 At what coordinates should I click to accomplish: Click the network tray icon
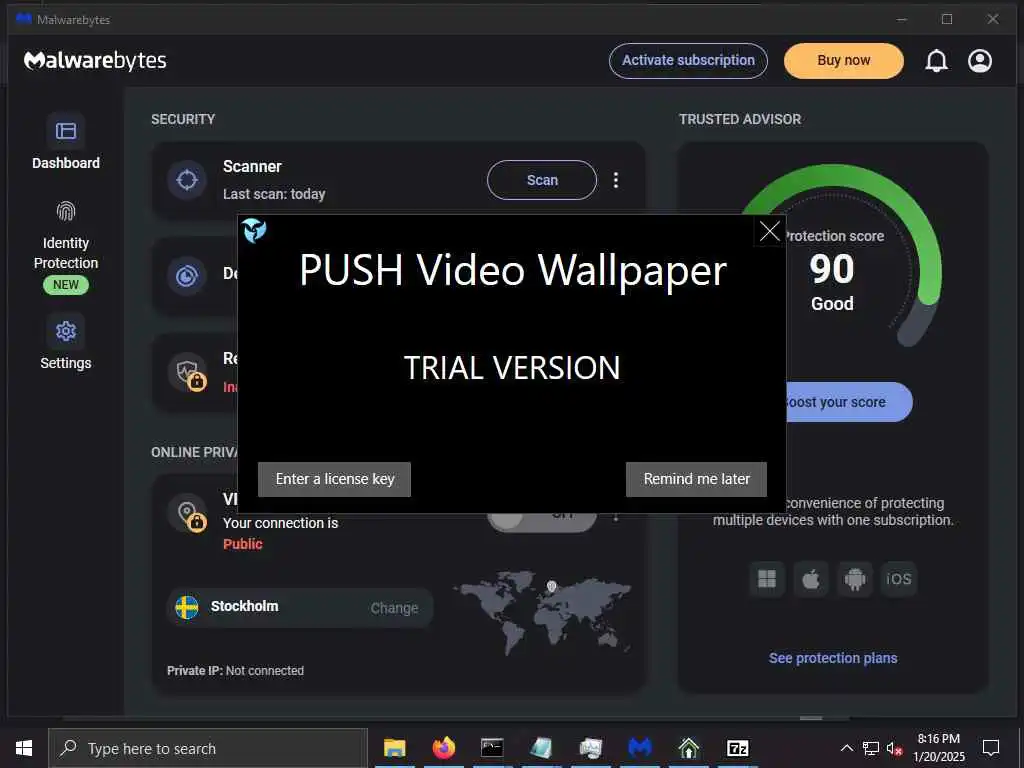tap(871, 748)
